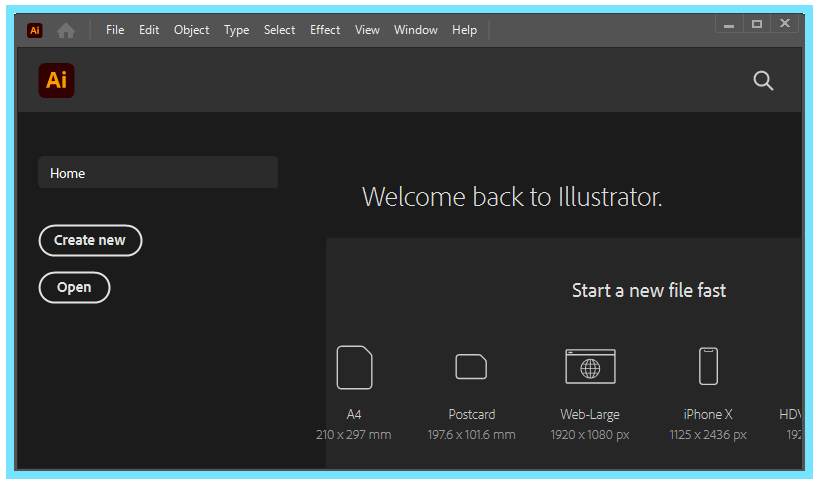
Task: Click the Postcard preset label
Action: click(x=472, y=415)
